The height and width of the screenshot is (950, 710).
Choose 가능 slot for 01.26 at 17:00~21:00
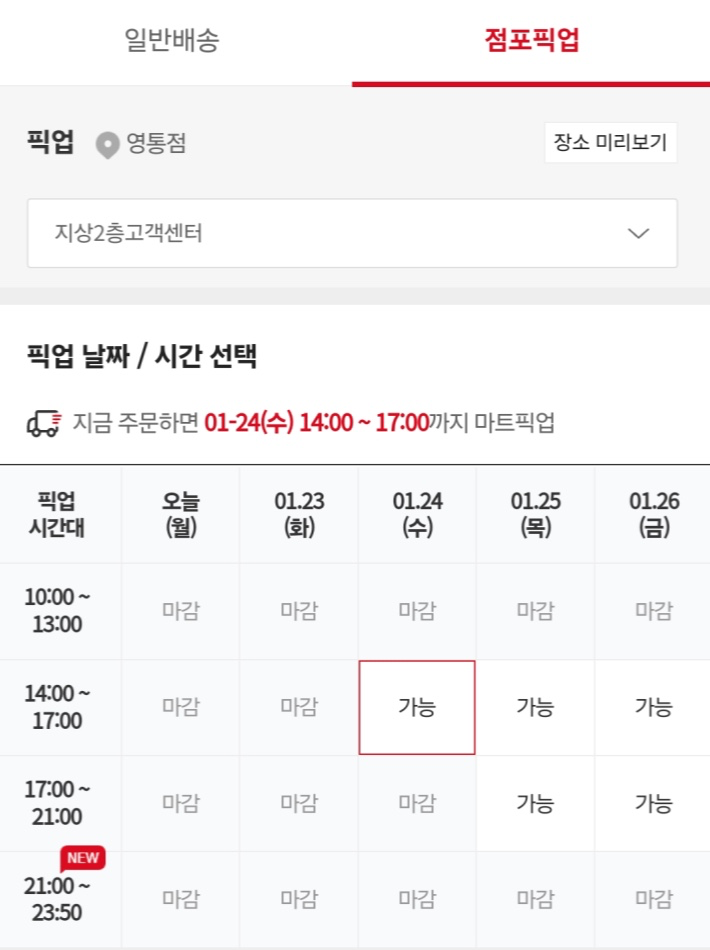click(x=652, y=803)
